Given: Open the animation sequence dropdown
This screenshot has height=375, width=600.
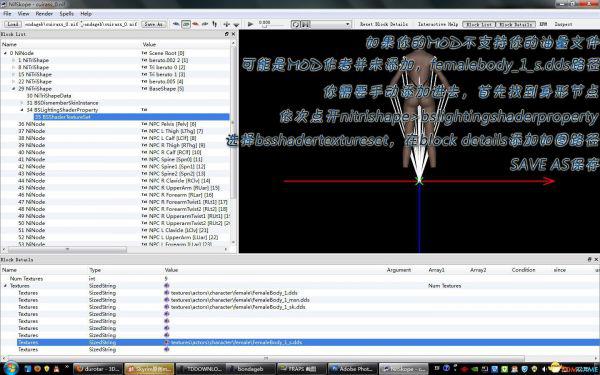Looking at the screenshot, I should tap(331, 24).
